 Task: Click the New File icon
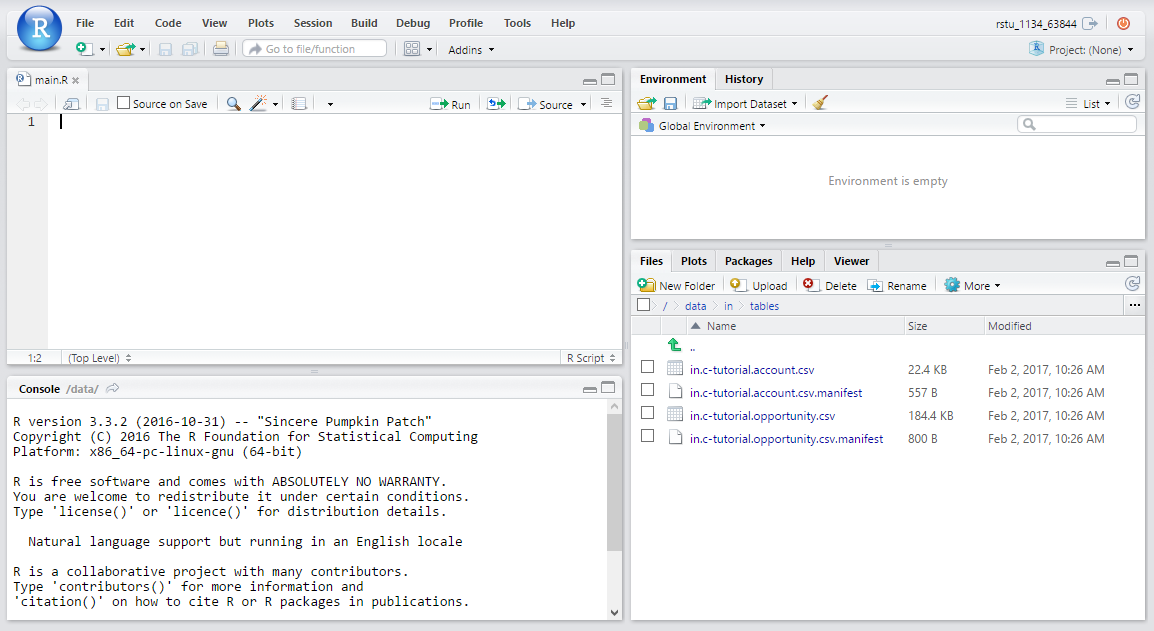pyautogui.click(x=85, y=49)
